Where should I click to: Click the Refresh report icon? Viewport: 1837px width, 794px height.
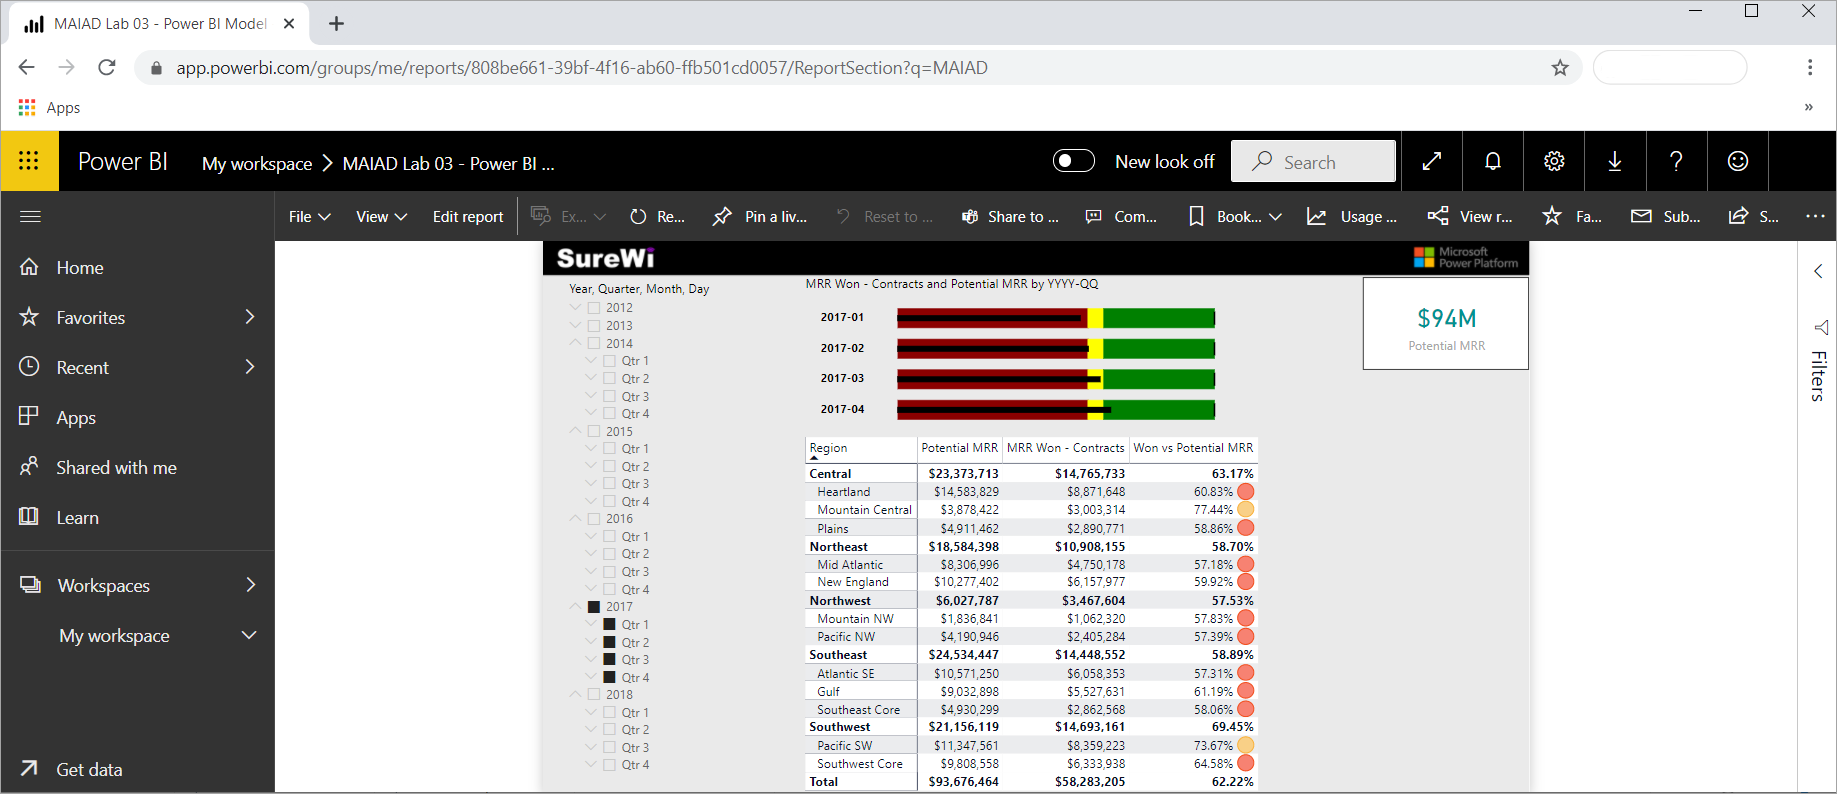[638, 216]
